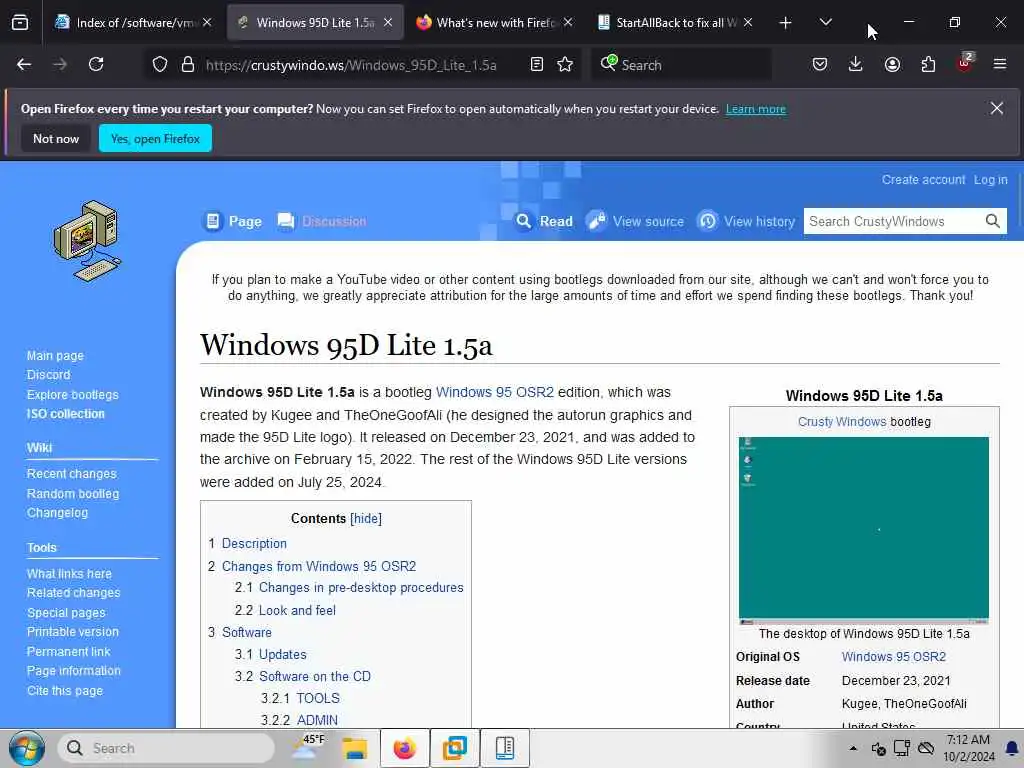Jump to Software on the CD section
The height and width of the screenshot is (768, 1024).
coord(315,676)
